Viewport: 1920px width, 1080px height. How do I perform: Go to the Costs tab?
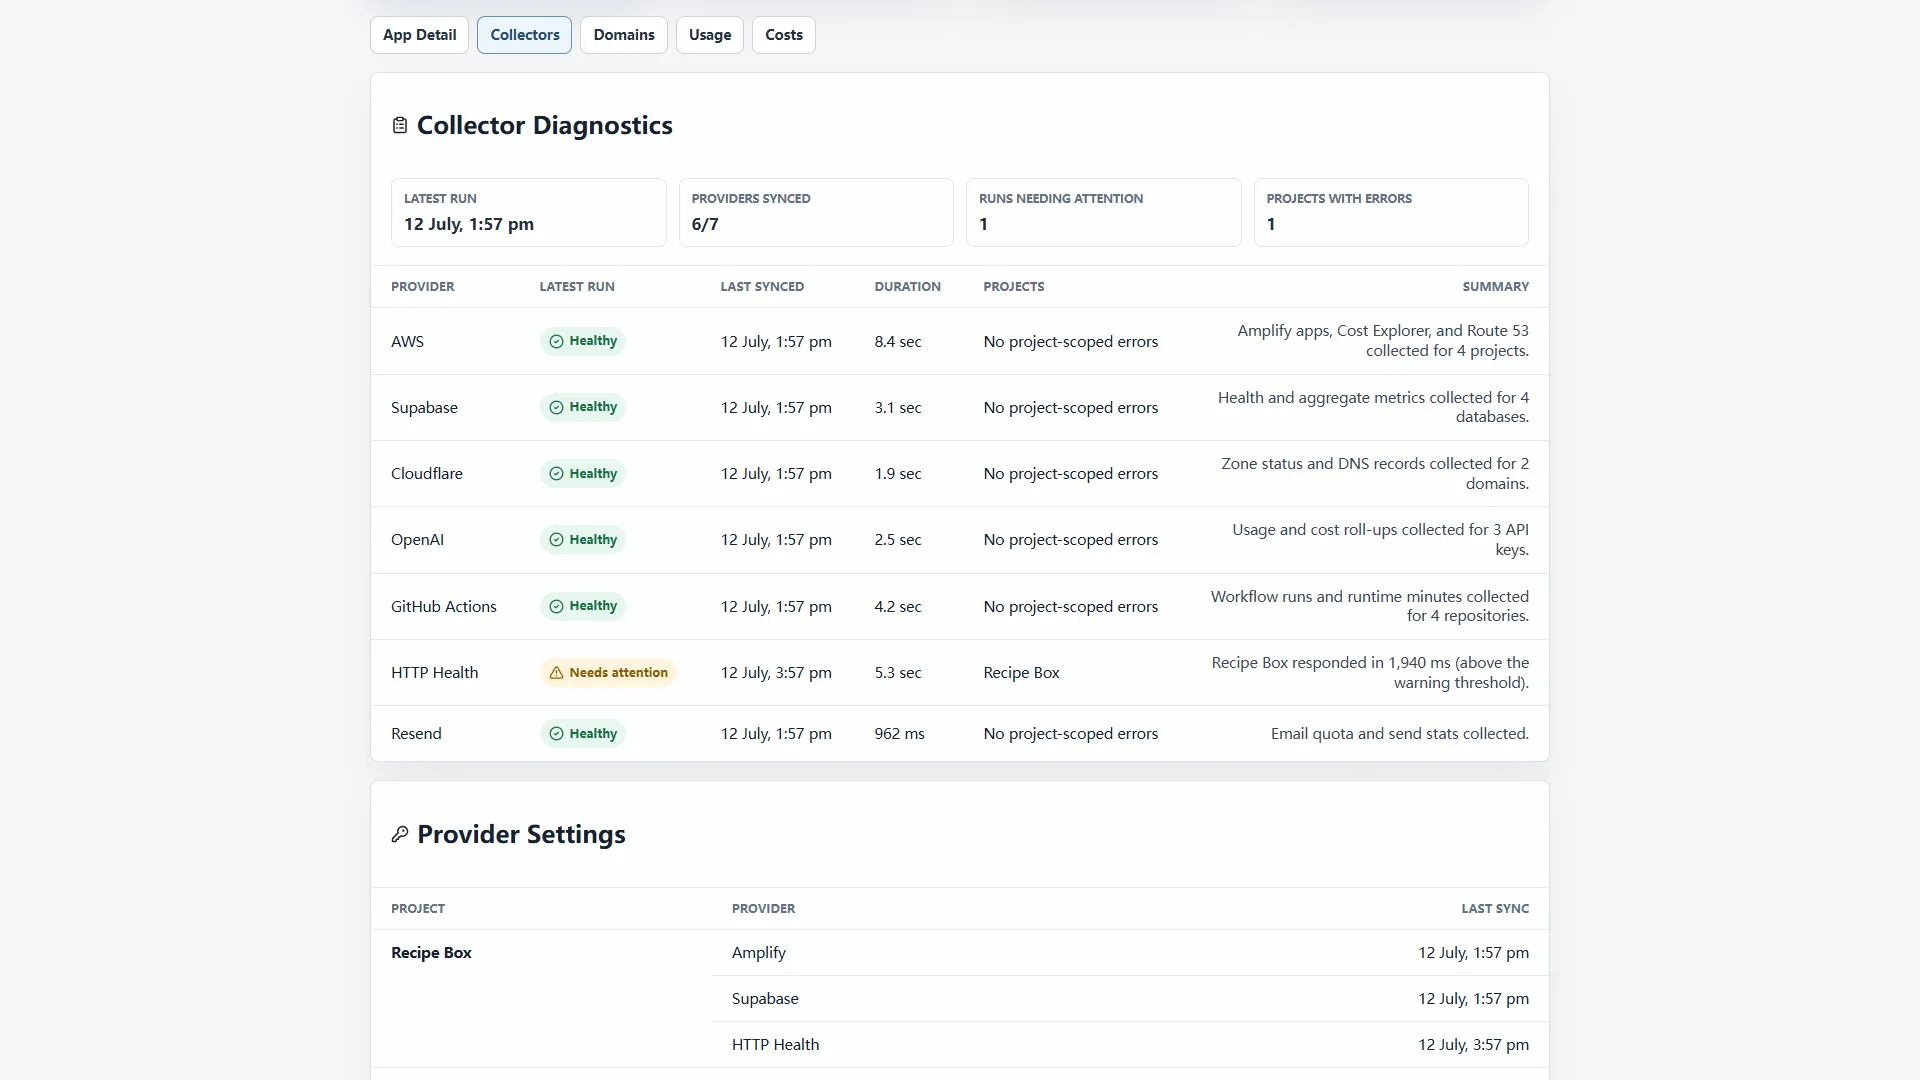tap(784, 35)
